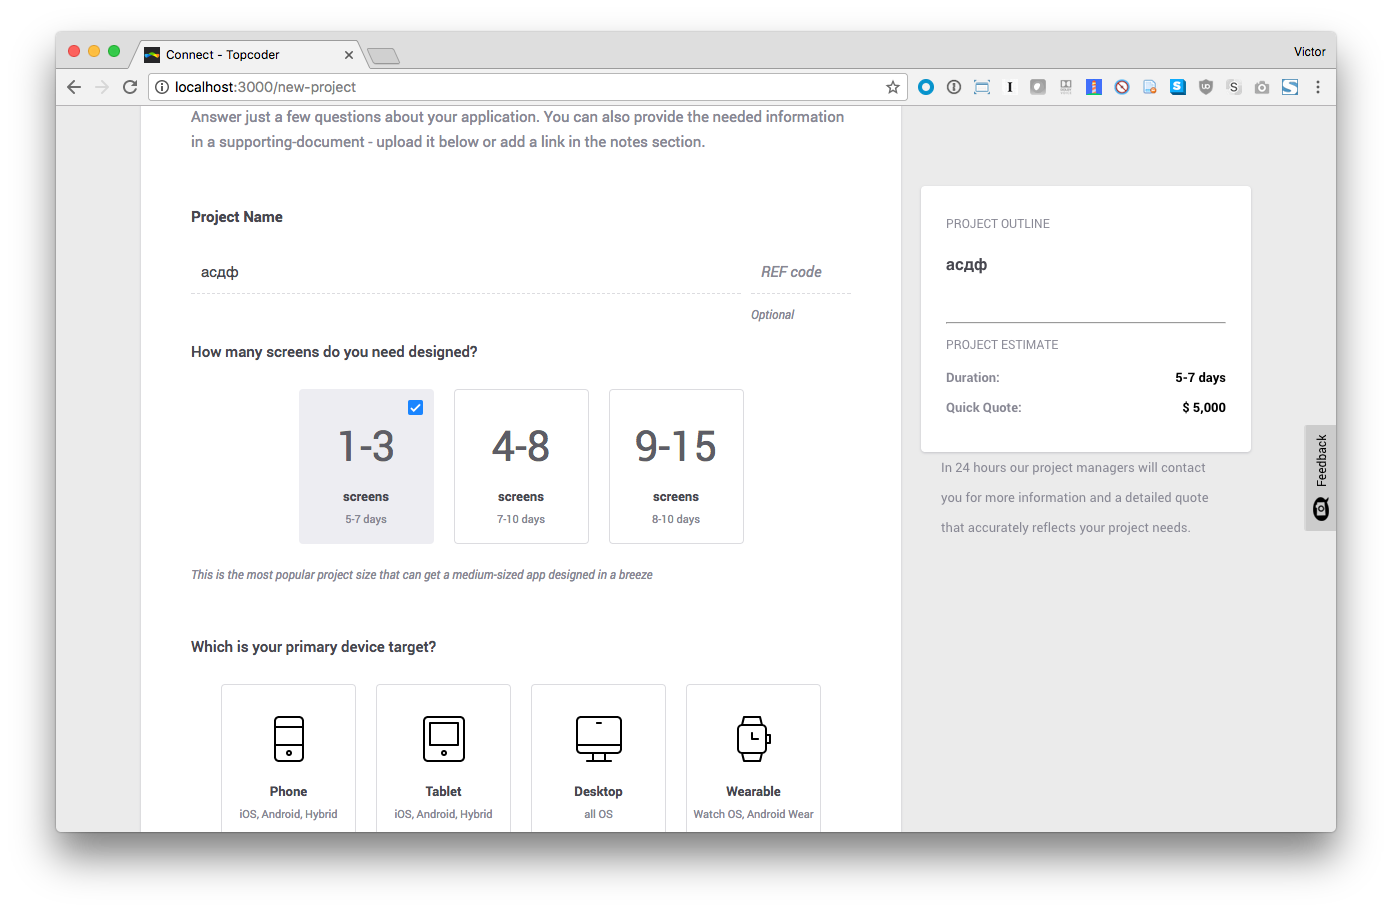
Task: Open the Instapaper 'I' extension
Action: pos(1010,87)
